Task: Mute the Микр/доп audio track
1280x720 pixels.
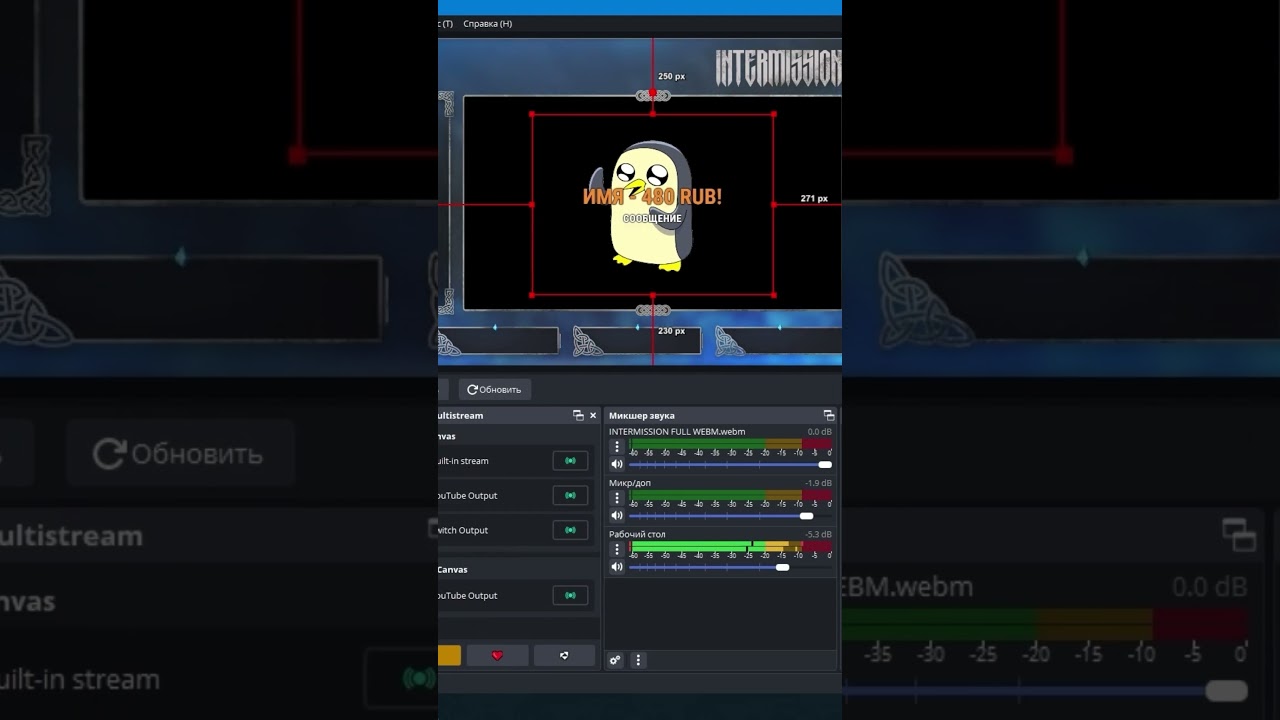Action: (x=617, y=515)
